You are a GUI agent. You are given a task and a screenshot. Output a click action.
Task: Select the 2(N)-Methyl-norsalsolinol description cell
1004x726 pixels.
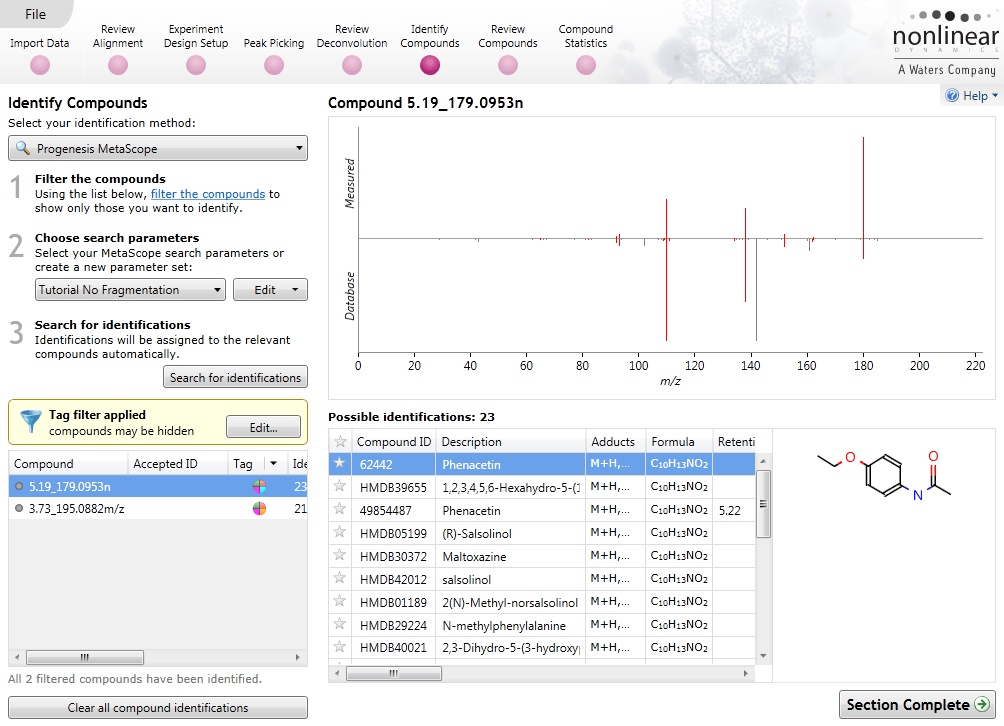tap(510, 602)
